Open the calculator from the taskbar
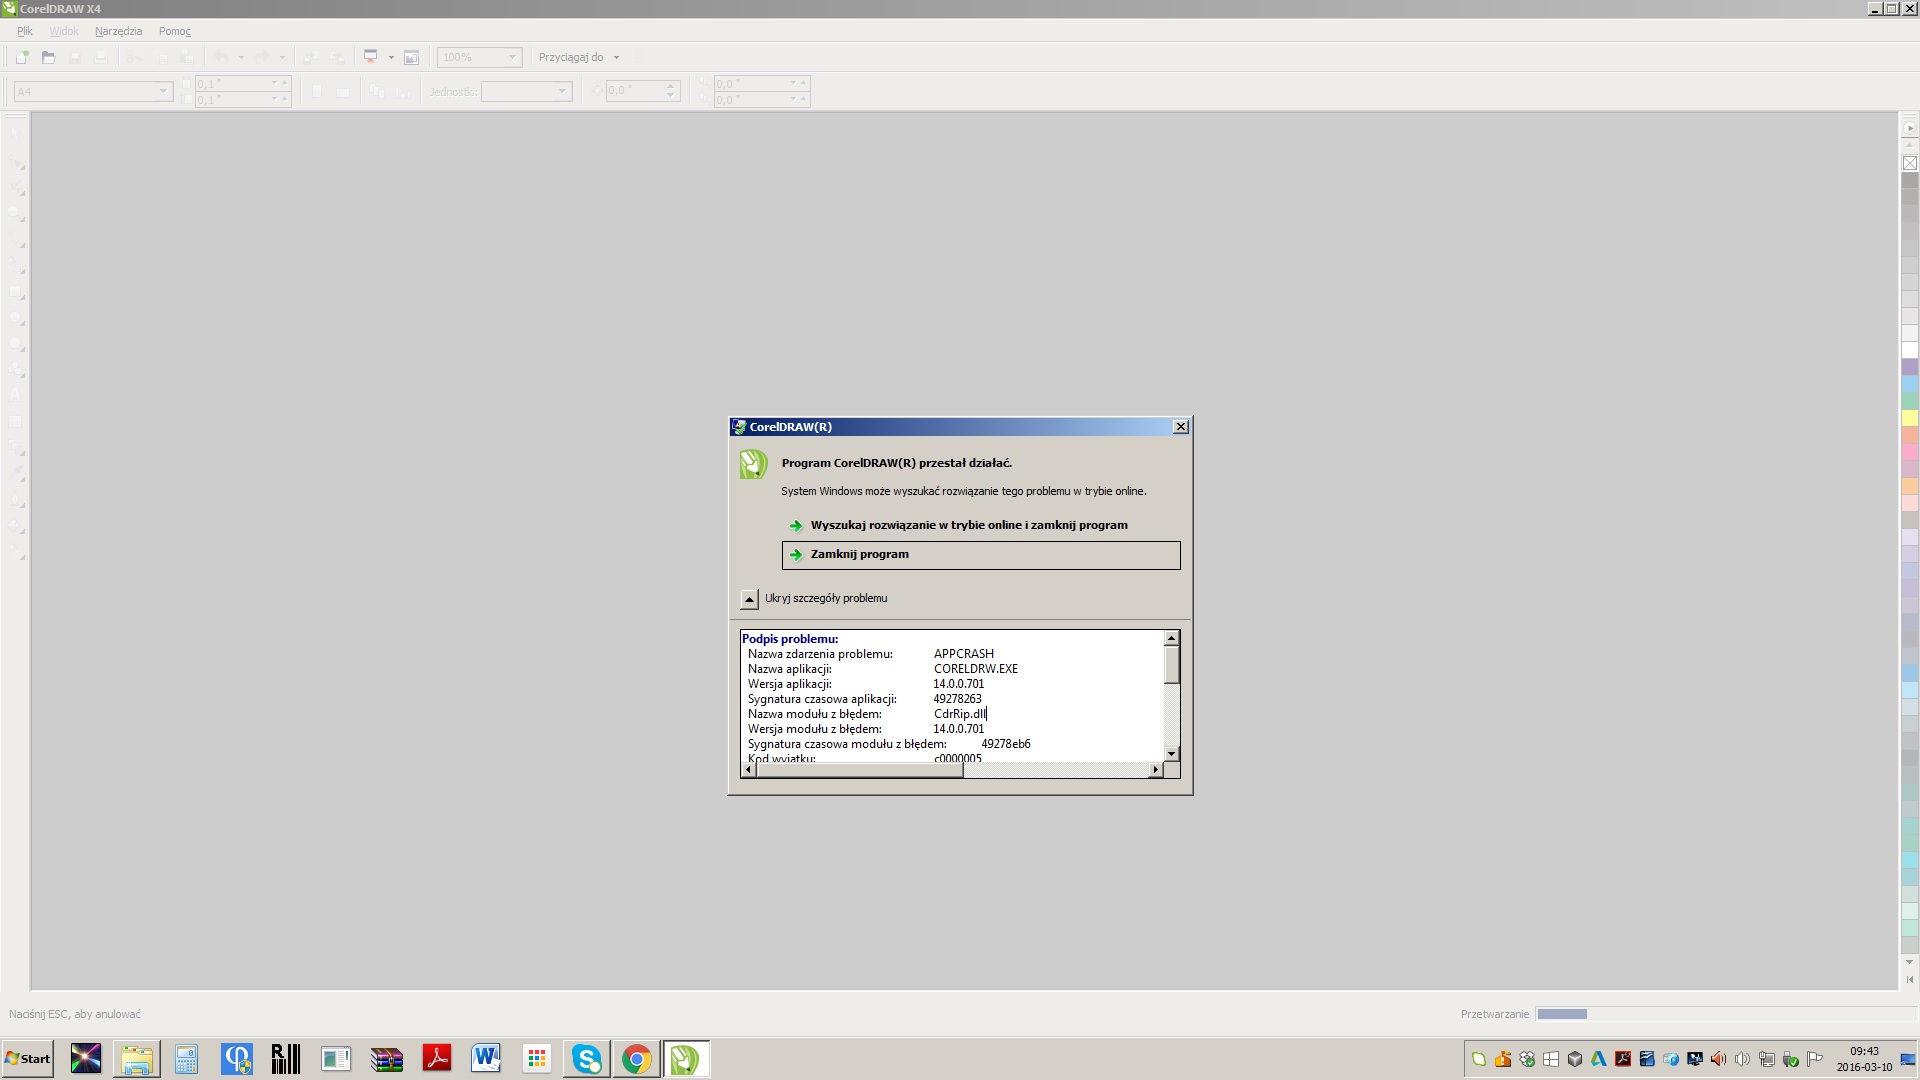This screenshot has height=1080, width=1920. click(x=186, y=1059)
